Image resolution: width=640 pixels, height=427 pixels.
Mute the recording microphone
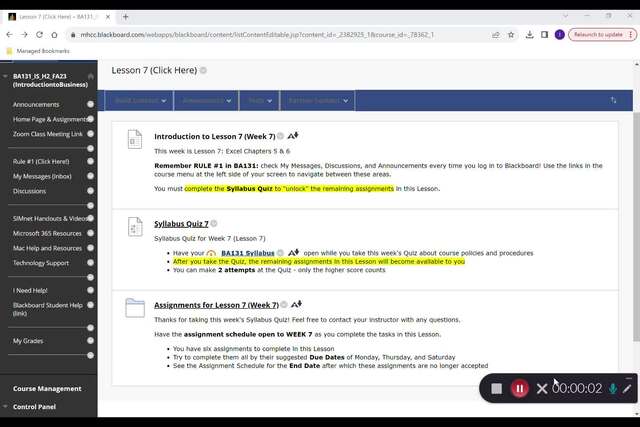click(x=613, y=388)
